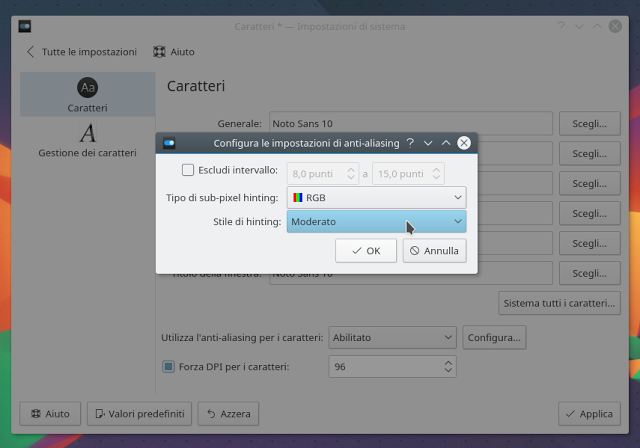Open the Aiuto toolbar item with lifebuoy icon

[x=174, y=52]
